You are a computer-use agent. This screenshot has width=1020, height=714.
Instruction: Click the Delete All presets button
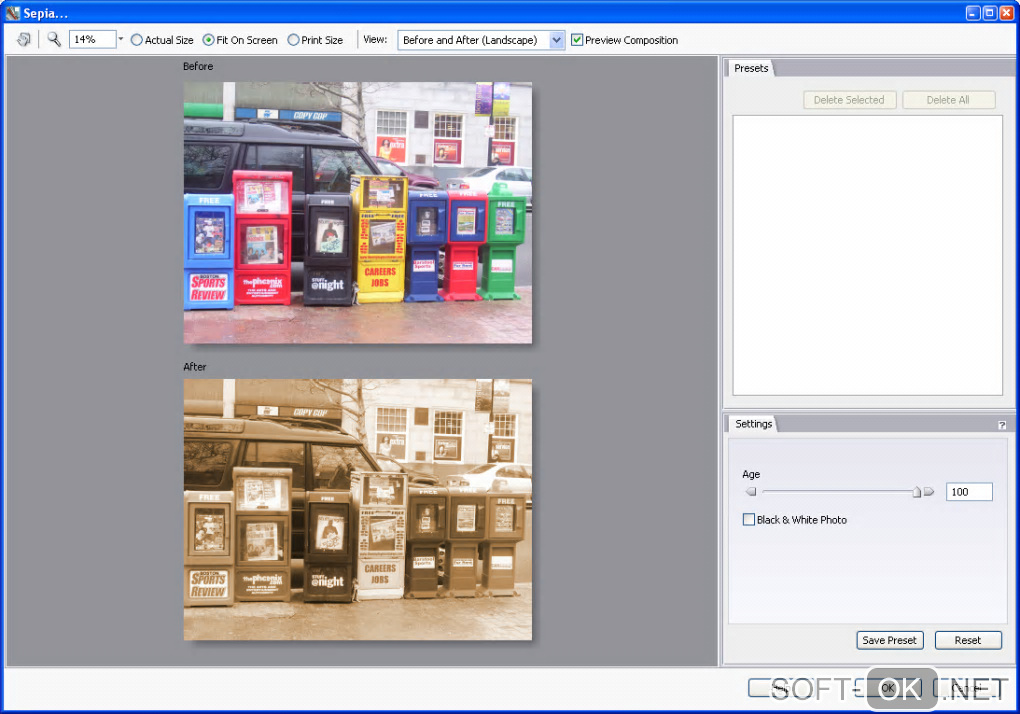(x=948, y=100)
